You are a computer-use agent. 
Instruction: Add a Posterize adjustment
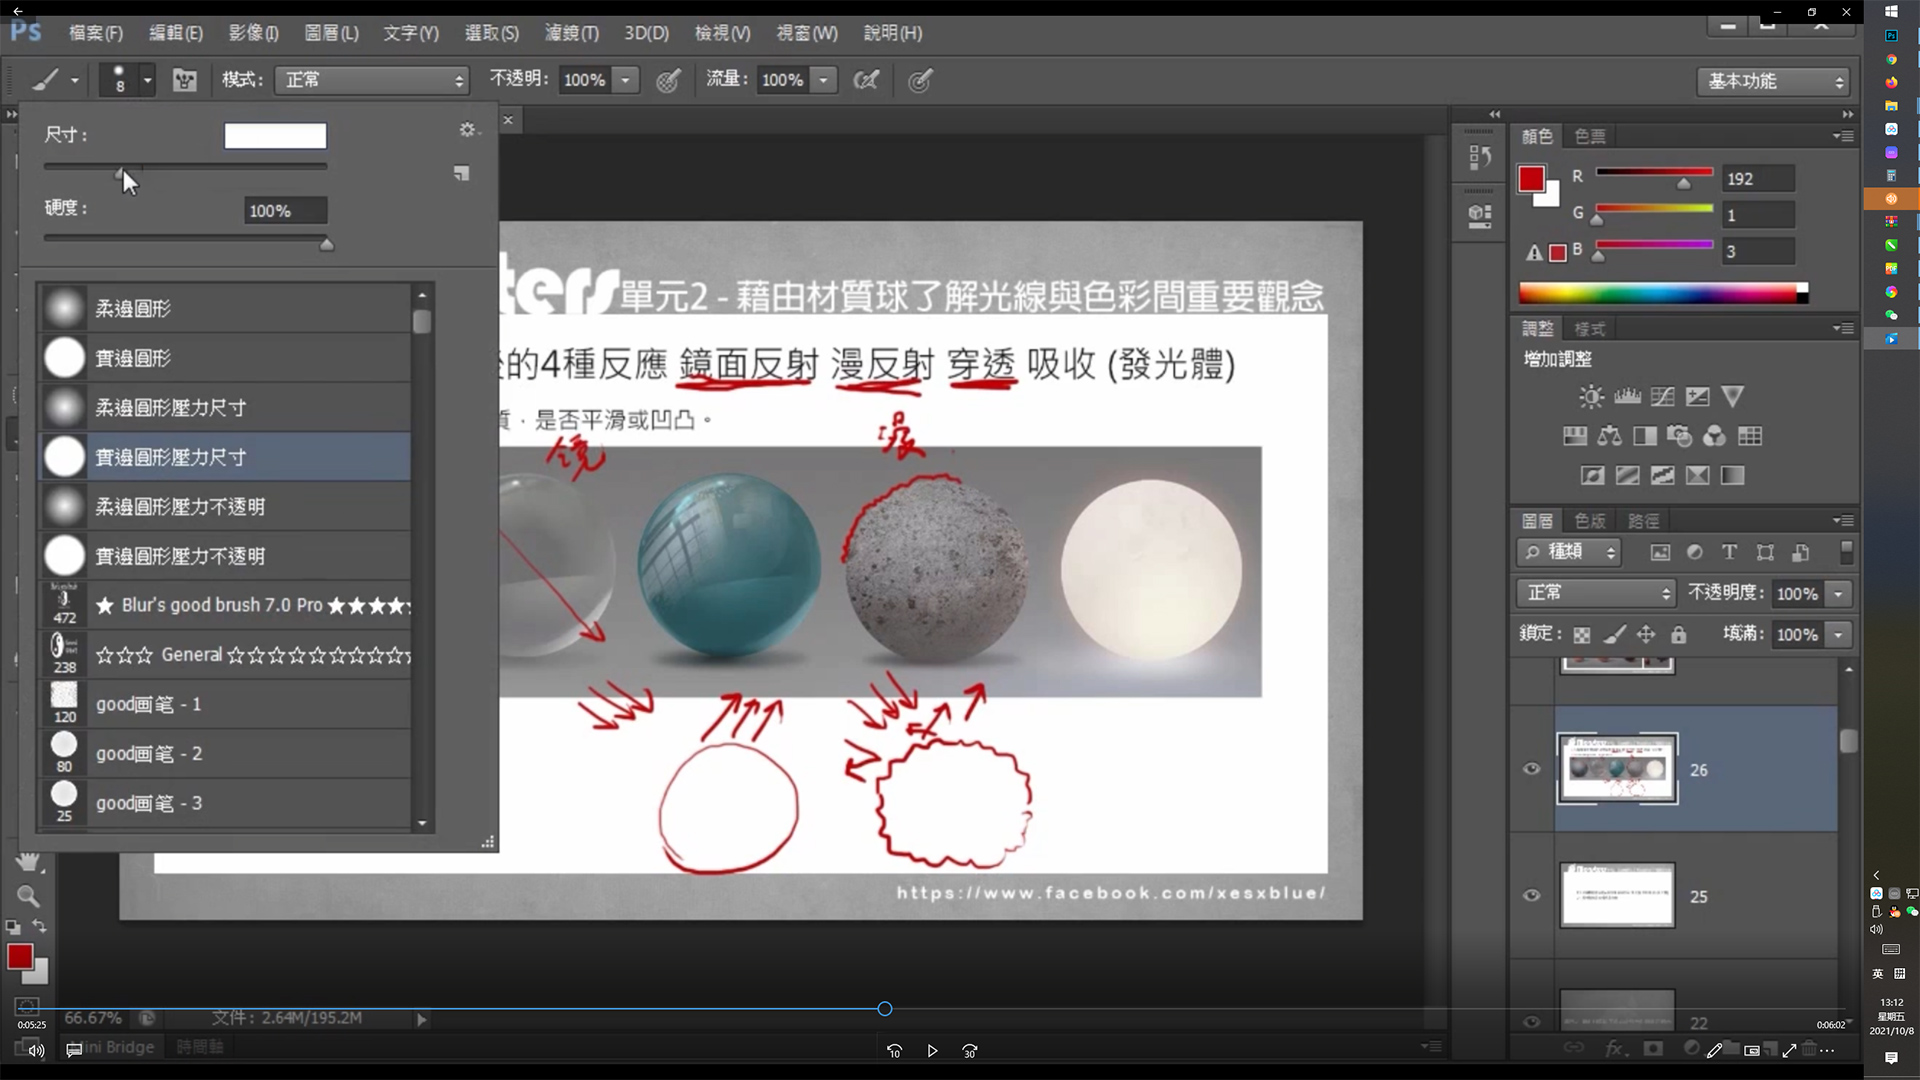tap(1627, 475)
